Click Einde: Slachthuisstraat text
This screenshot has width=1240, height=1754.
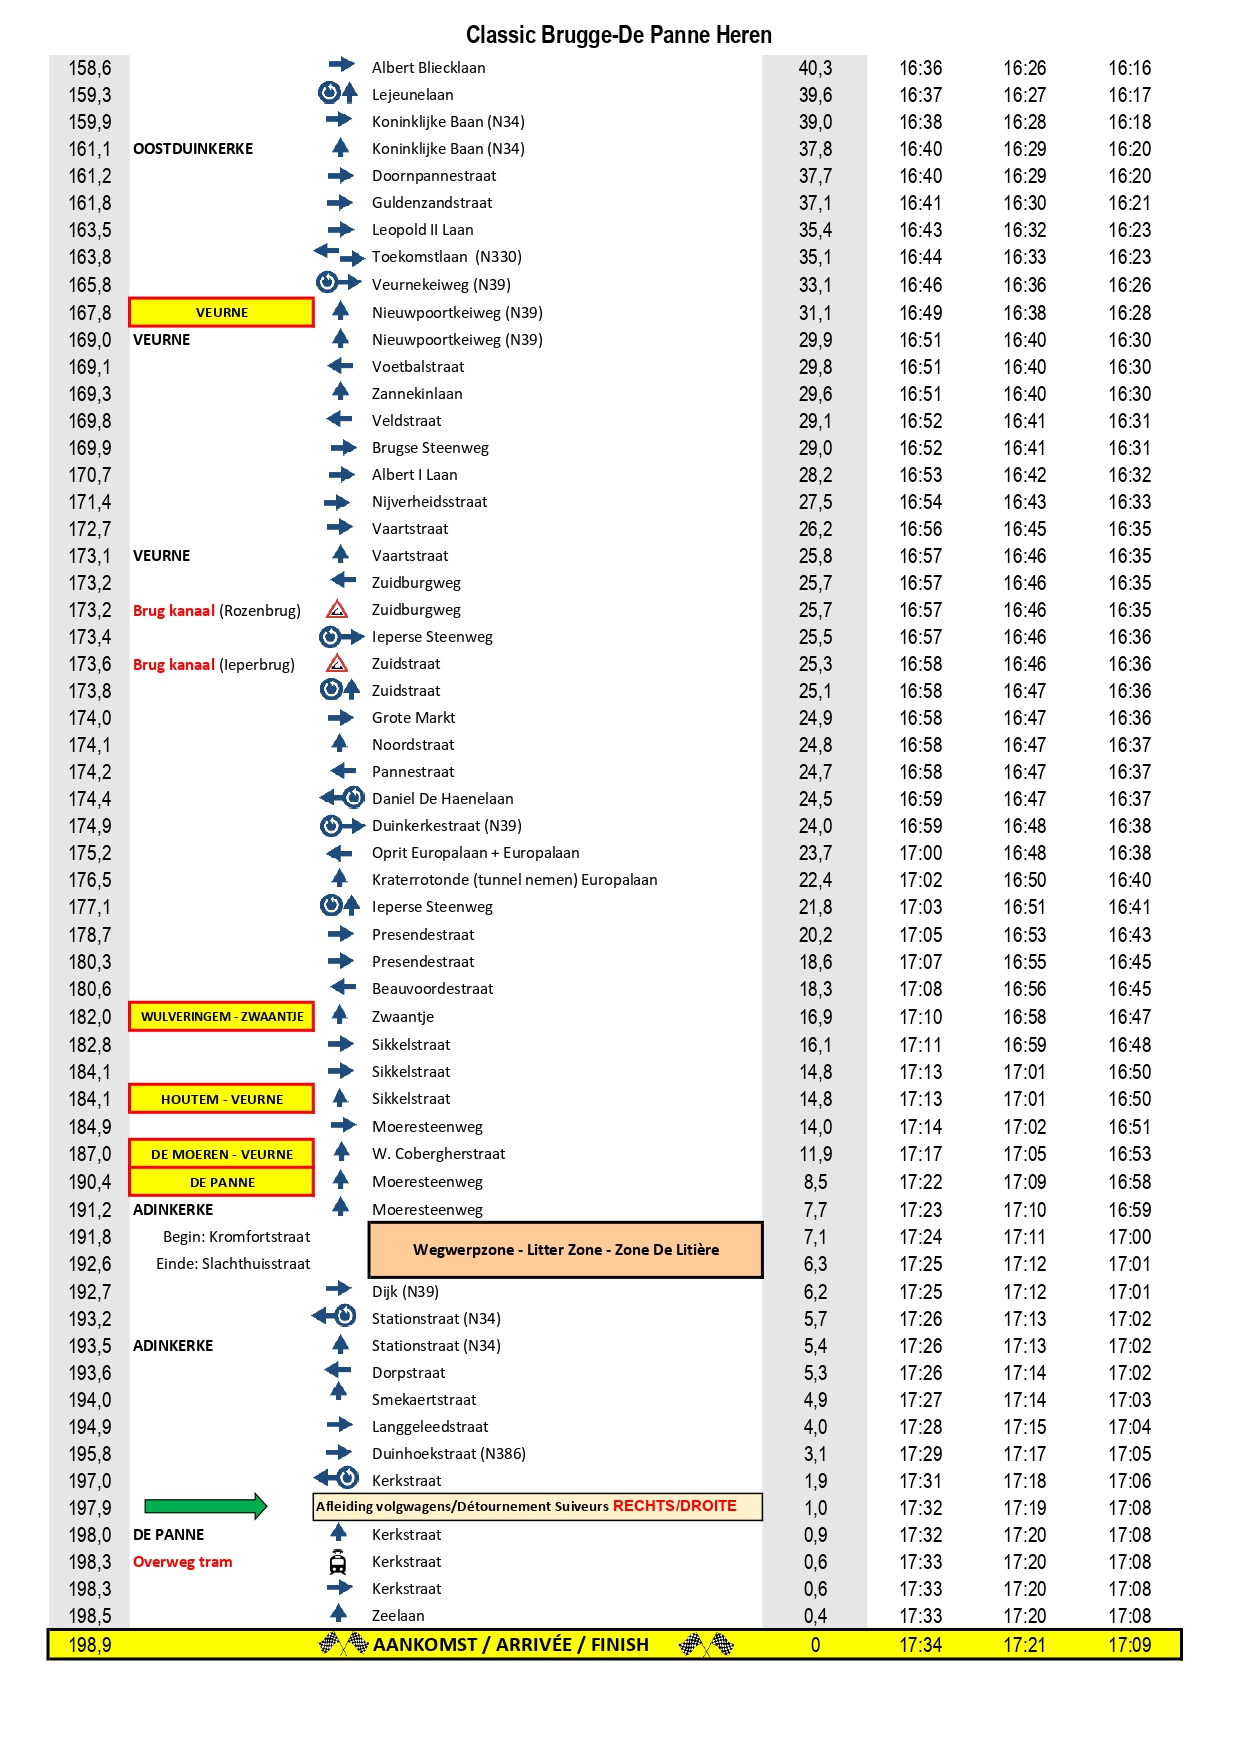[233, 1264]
